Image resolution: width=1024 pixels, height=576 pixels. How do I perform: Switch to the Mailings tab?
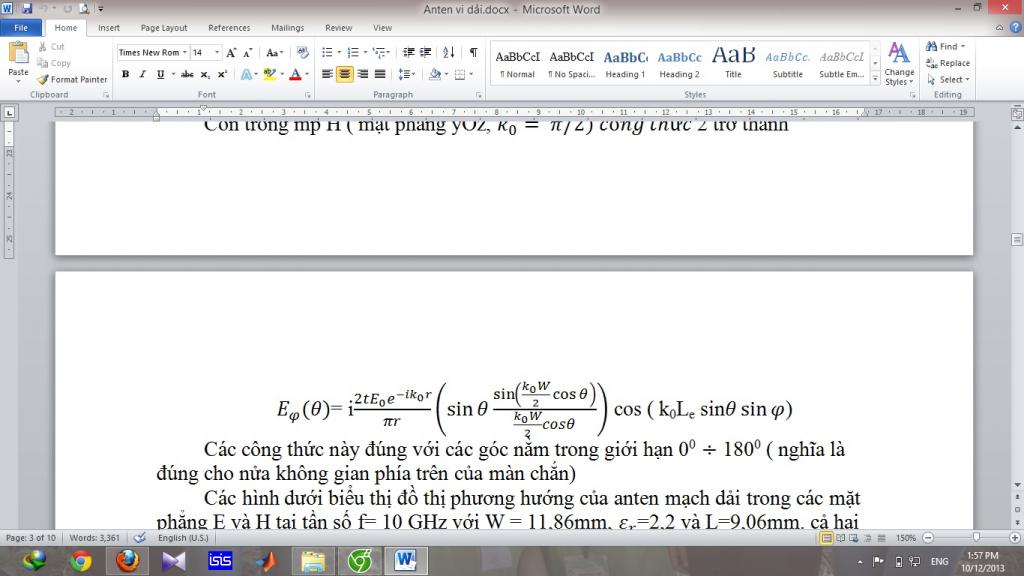click(287, 27)
